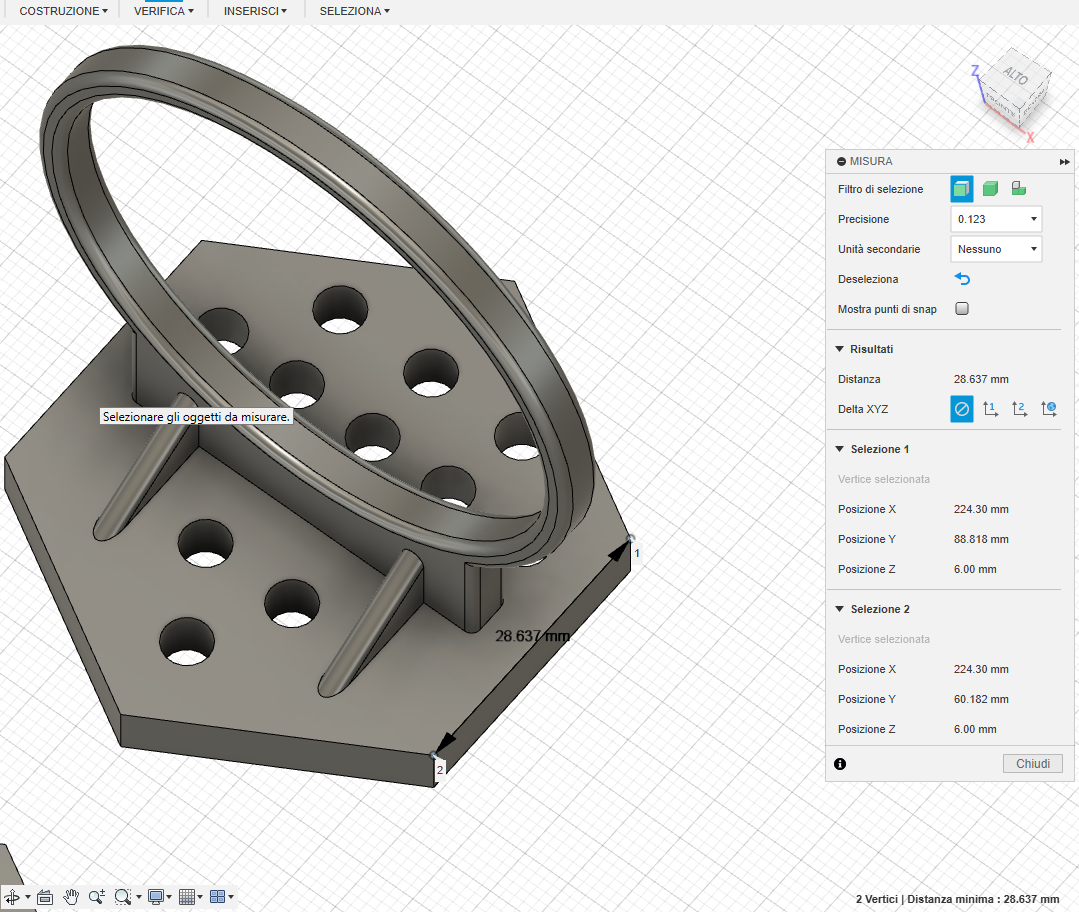This screenshot has height=912, width=1079.
Task: Select the components selection filter icon
Action: (1017, 188)
